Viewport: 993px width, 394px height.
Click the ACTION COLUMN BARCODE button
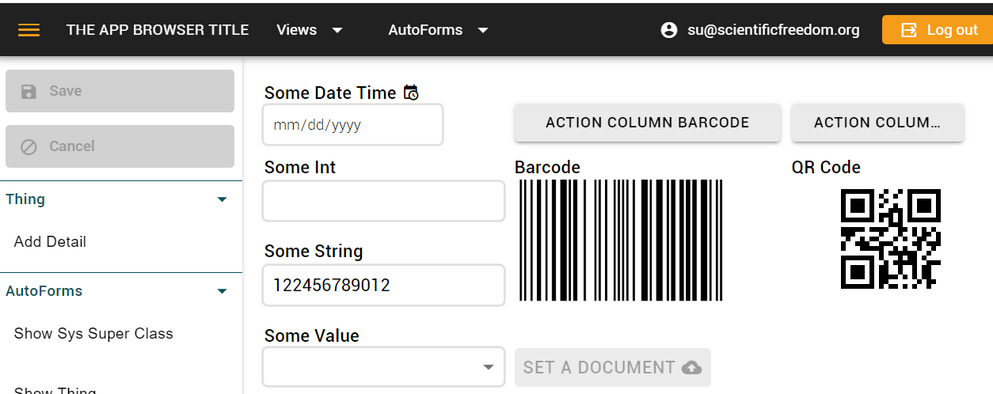click(647, 123)
